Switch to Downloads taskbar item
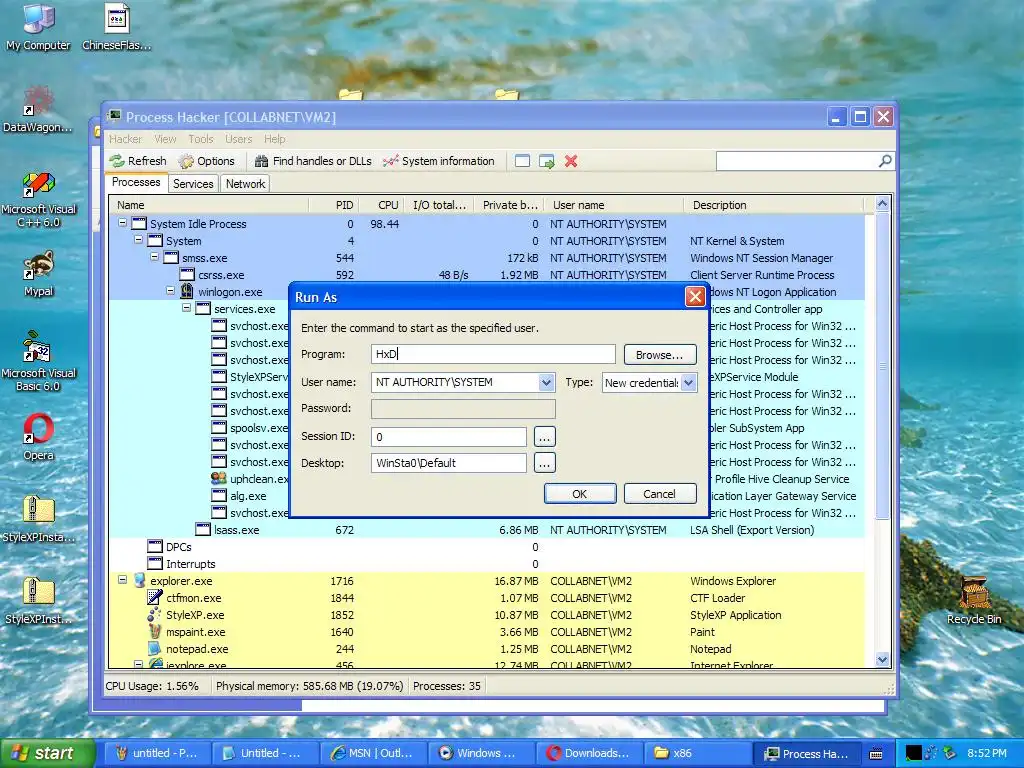Image resolution: width=1024 pixels, height=768 pixels. 589,754
